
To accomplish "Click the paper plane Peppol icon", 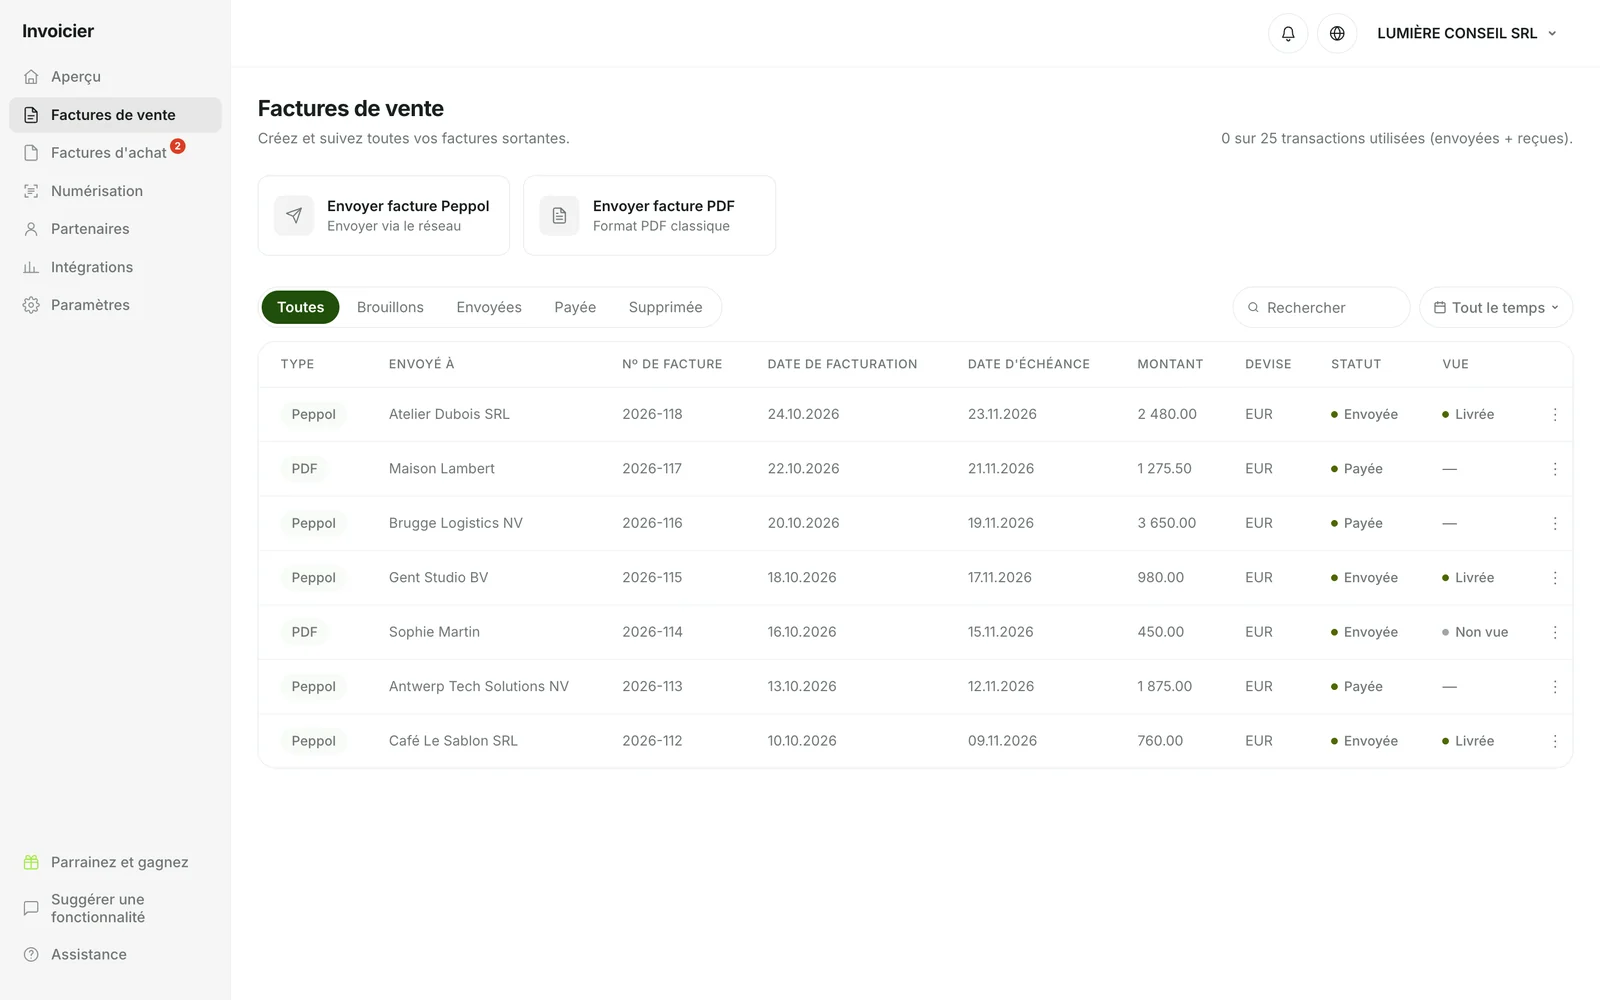I will coord(294,215).
